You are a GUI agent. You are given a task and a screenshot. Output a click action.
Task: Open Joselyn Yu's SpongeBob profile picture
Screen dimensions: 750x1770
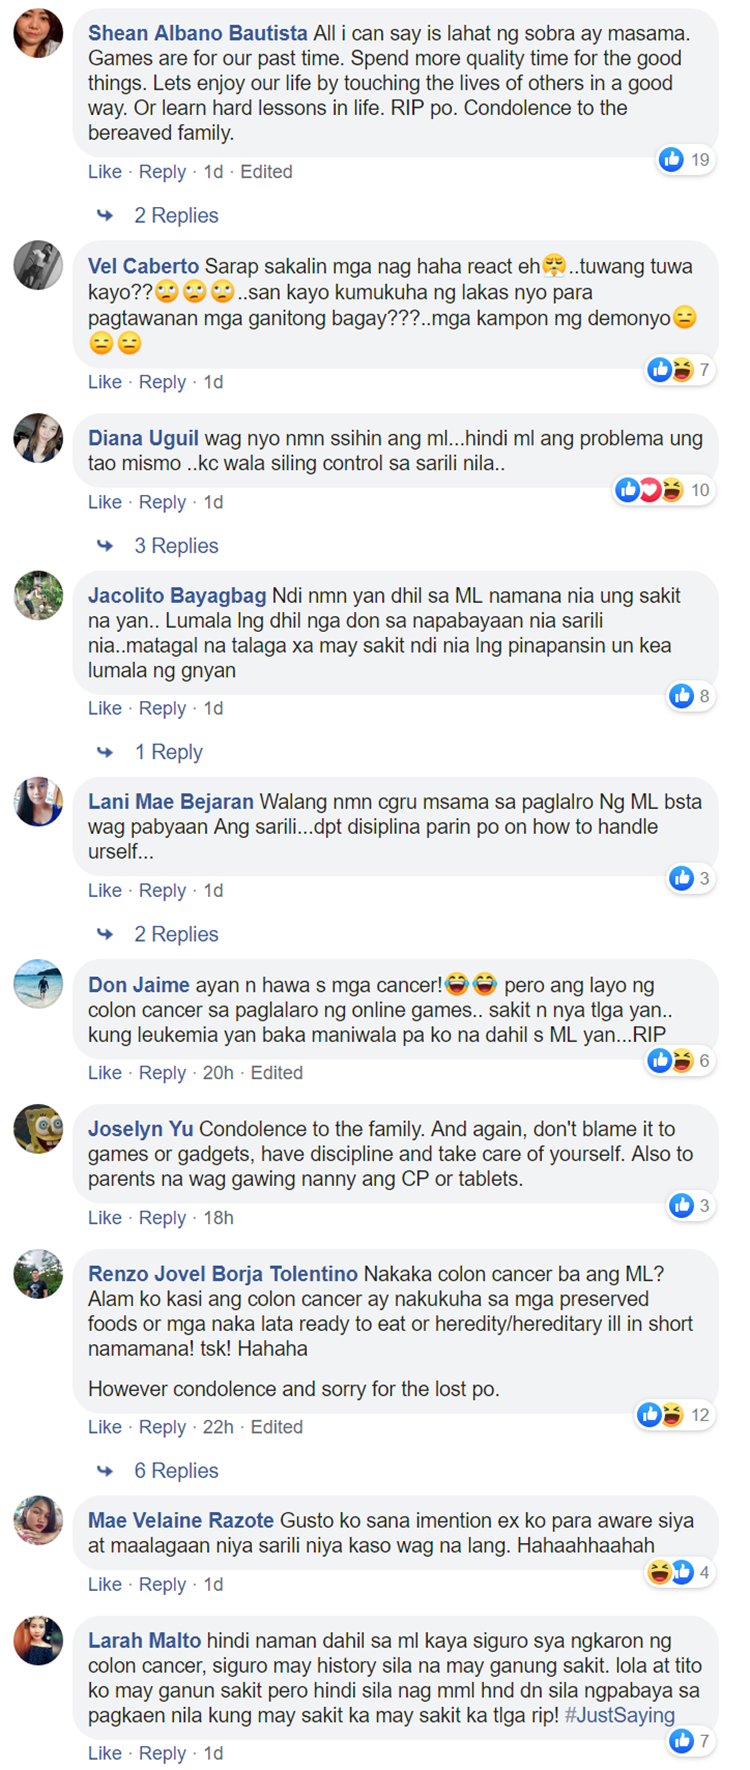click(x=39, y=1130)
